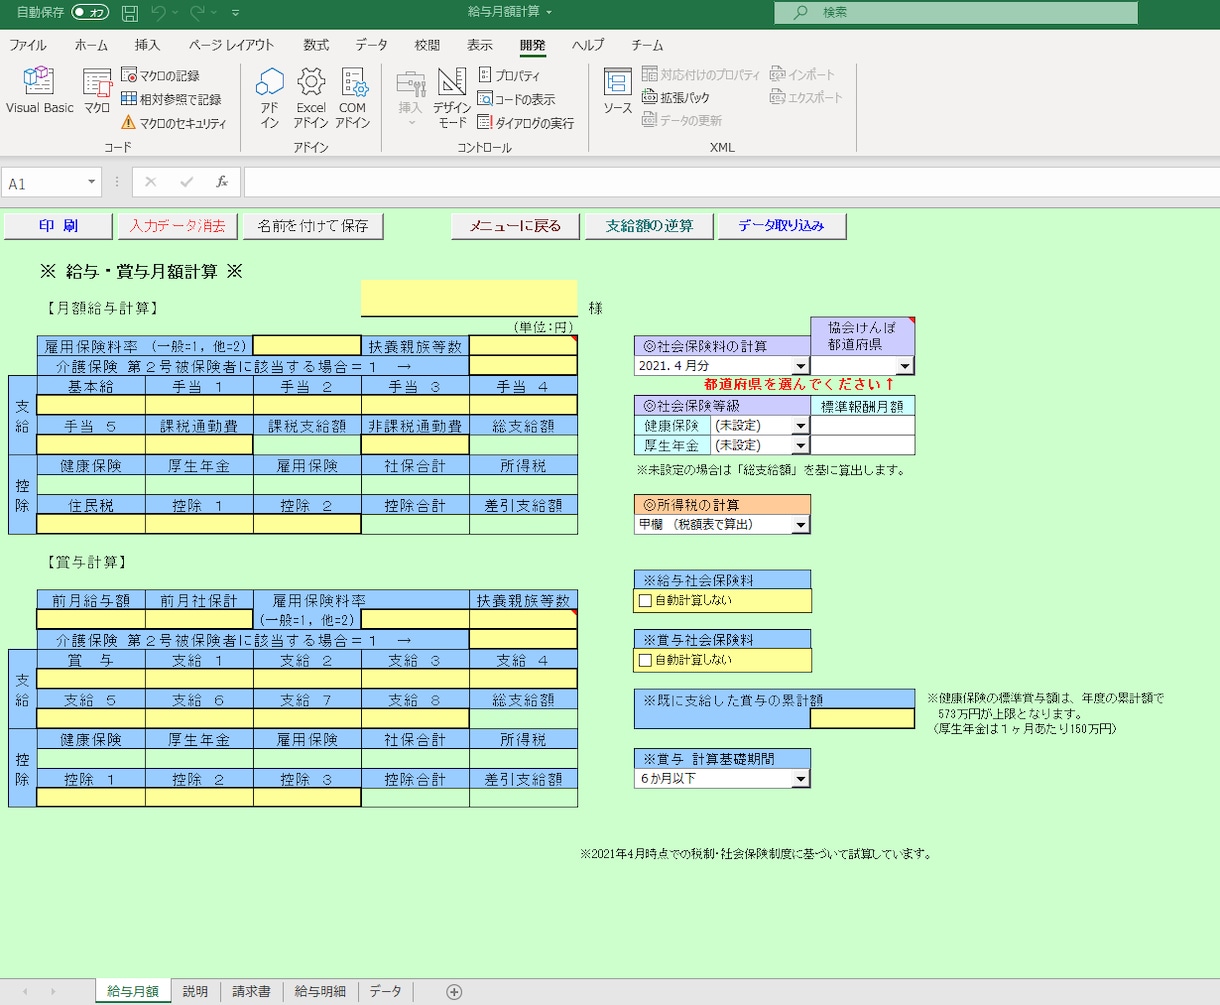Image resolution: width=1220 pixels, height=1005 pixels.
Task: Select the 給与明細 sheet tab
Action: point(320,992)
